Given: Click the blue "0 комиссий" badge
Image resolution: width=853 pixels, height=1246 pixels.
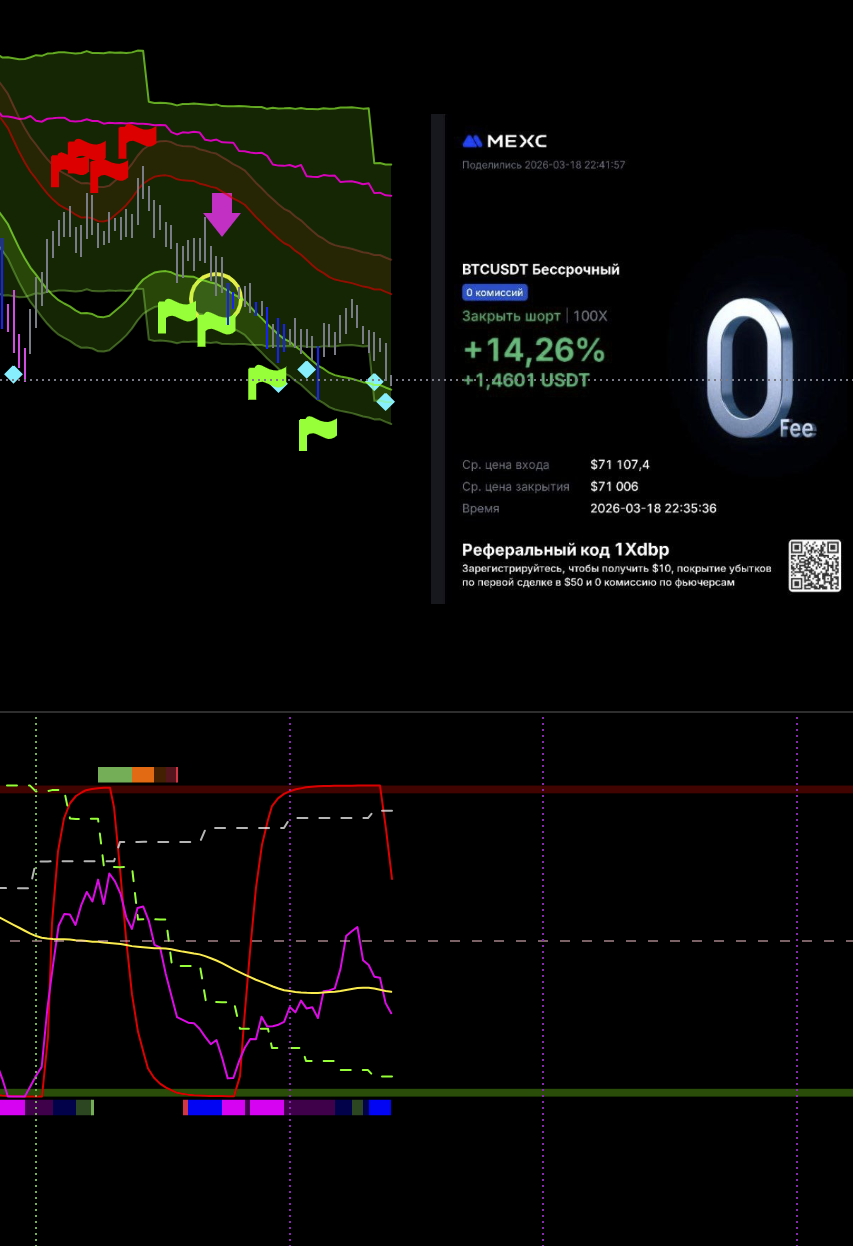Looking at the screenshot, I should point(494,293).
